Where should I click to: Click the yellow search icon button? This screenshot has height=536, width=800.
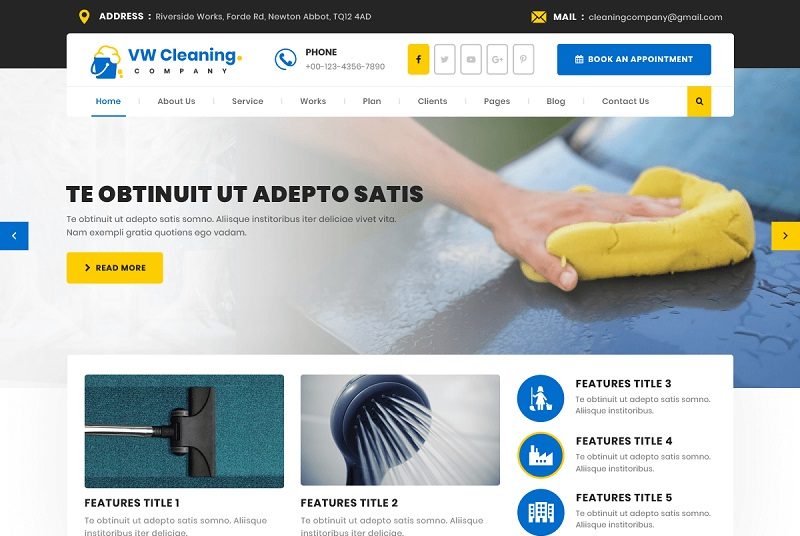(x=699, y=101)
